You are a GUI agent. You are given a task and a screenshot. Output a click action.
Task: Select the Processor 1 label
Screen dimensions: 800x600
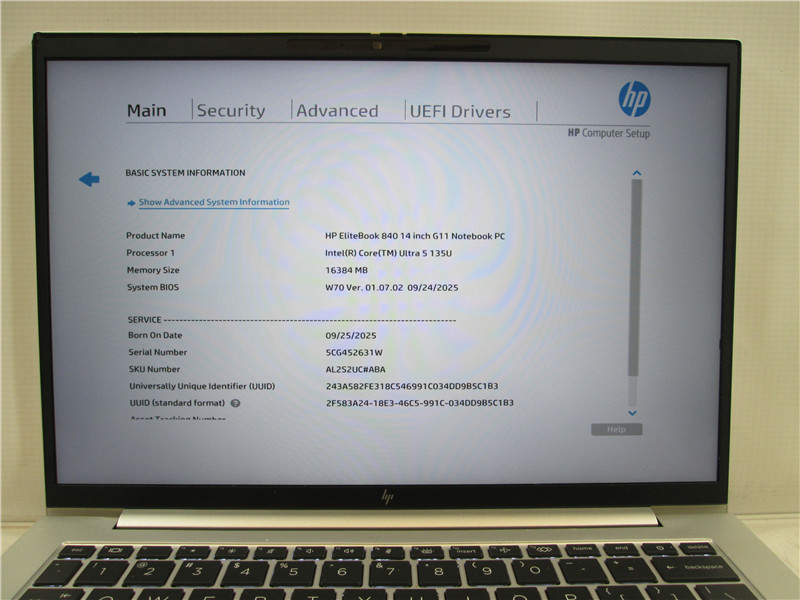coord(151,253)
